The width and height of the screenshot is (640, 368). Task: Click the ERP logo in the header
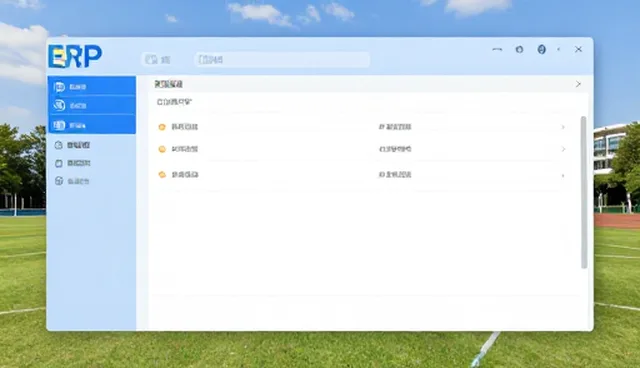click(x=75, y=56)
